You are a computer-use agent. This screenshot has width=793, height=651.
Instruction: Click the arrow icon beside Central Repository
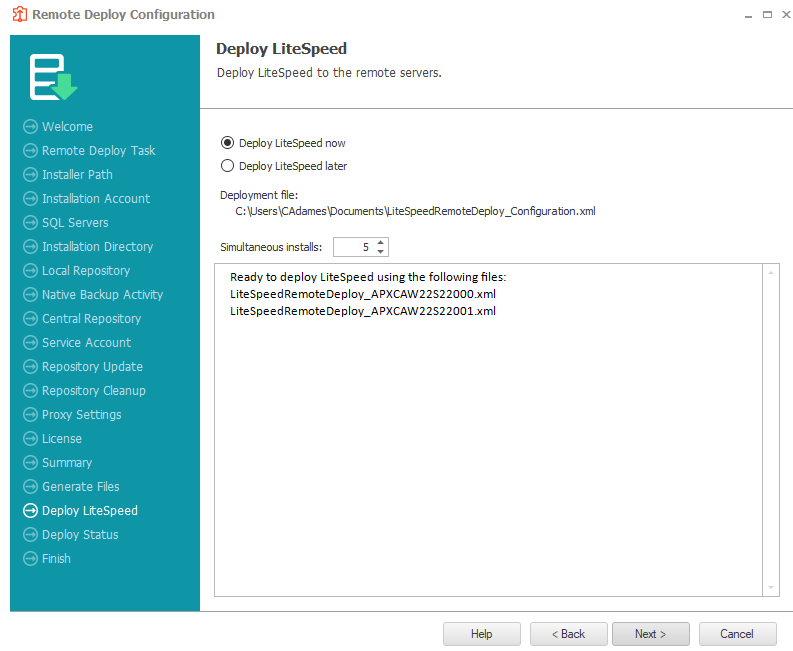tap(30, 319)
